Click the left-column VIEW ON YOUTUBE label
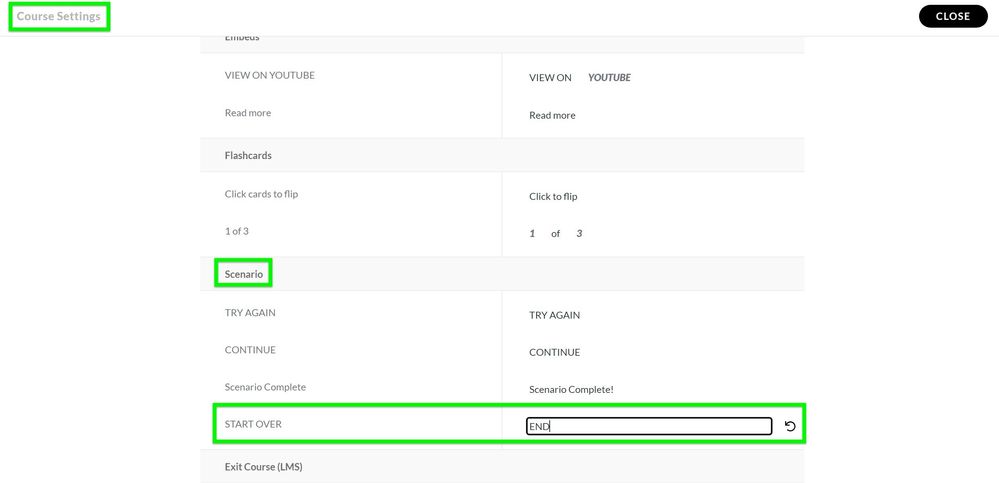 [269, 76]
